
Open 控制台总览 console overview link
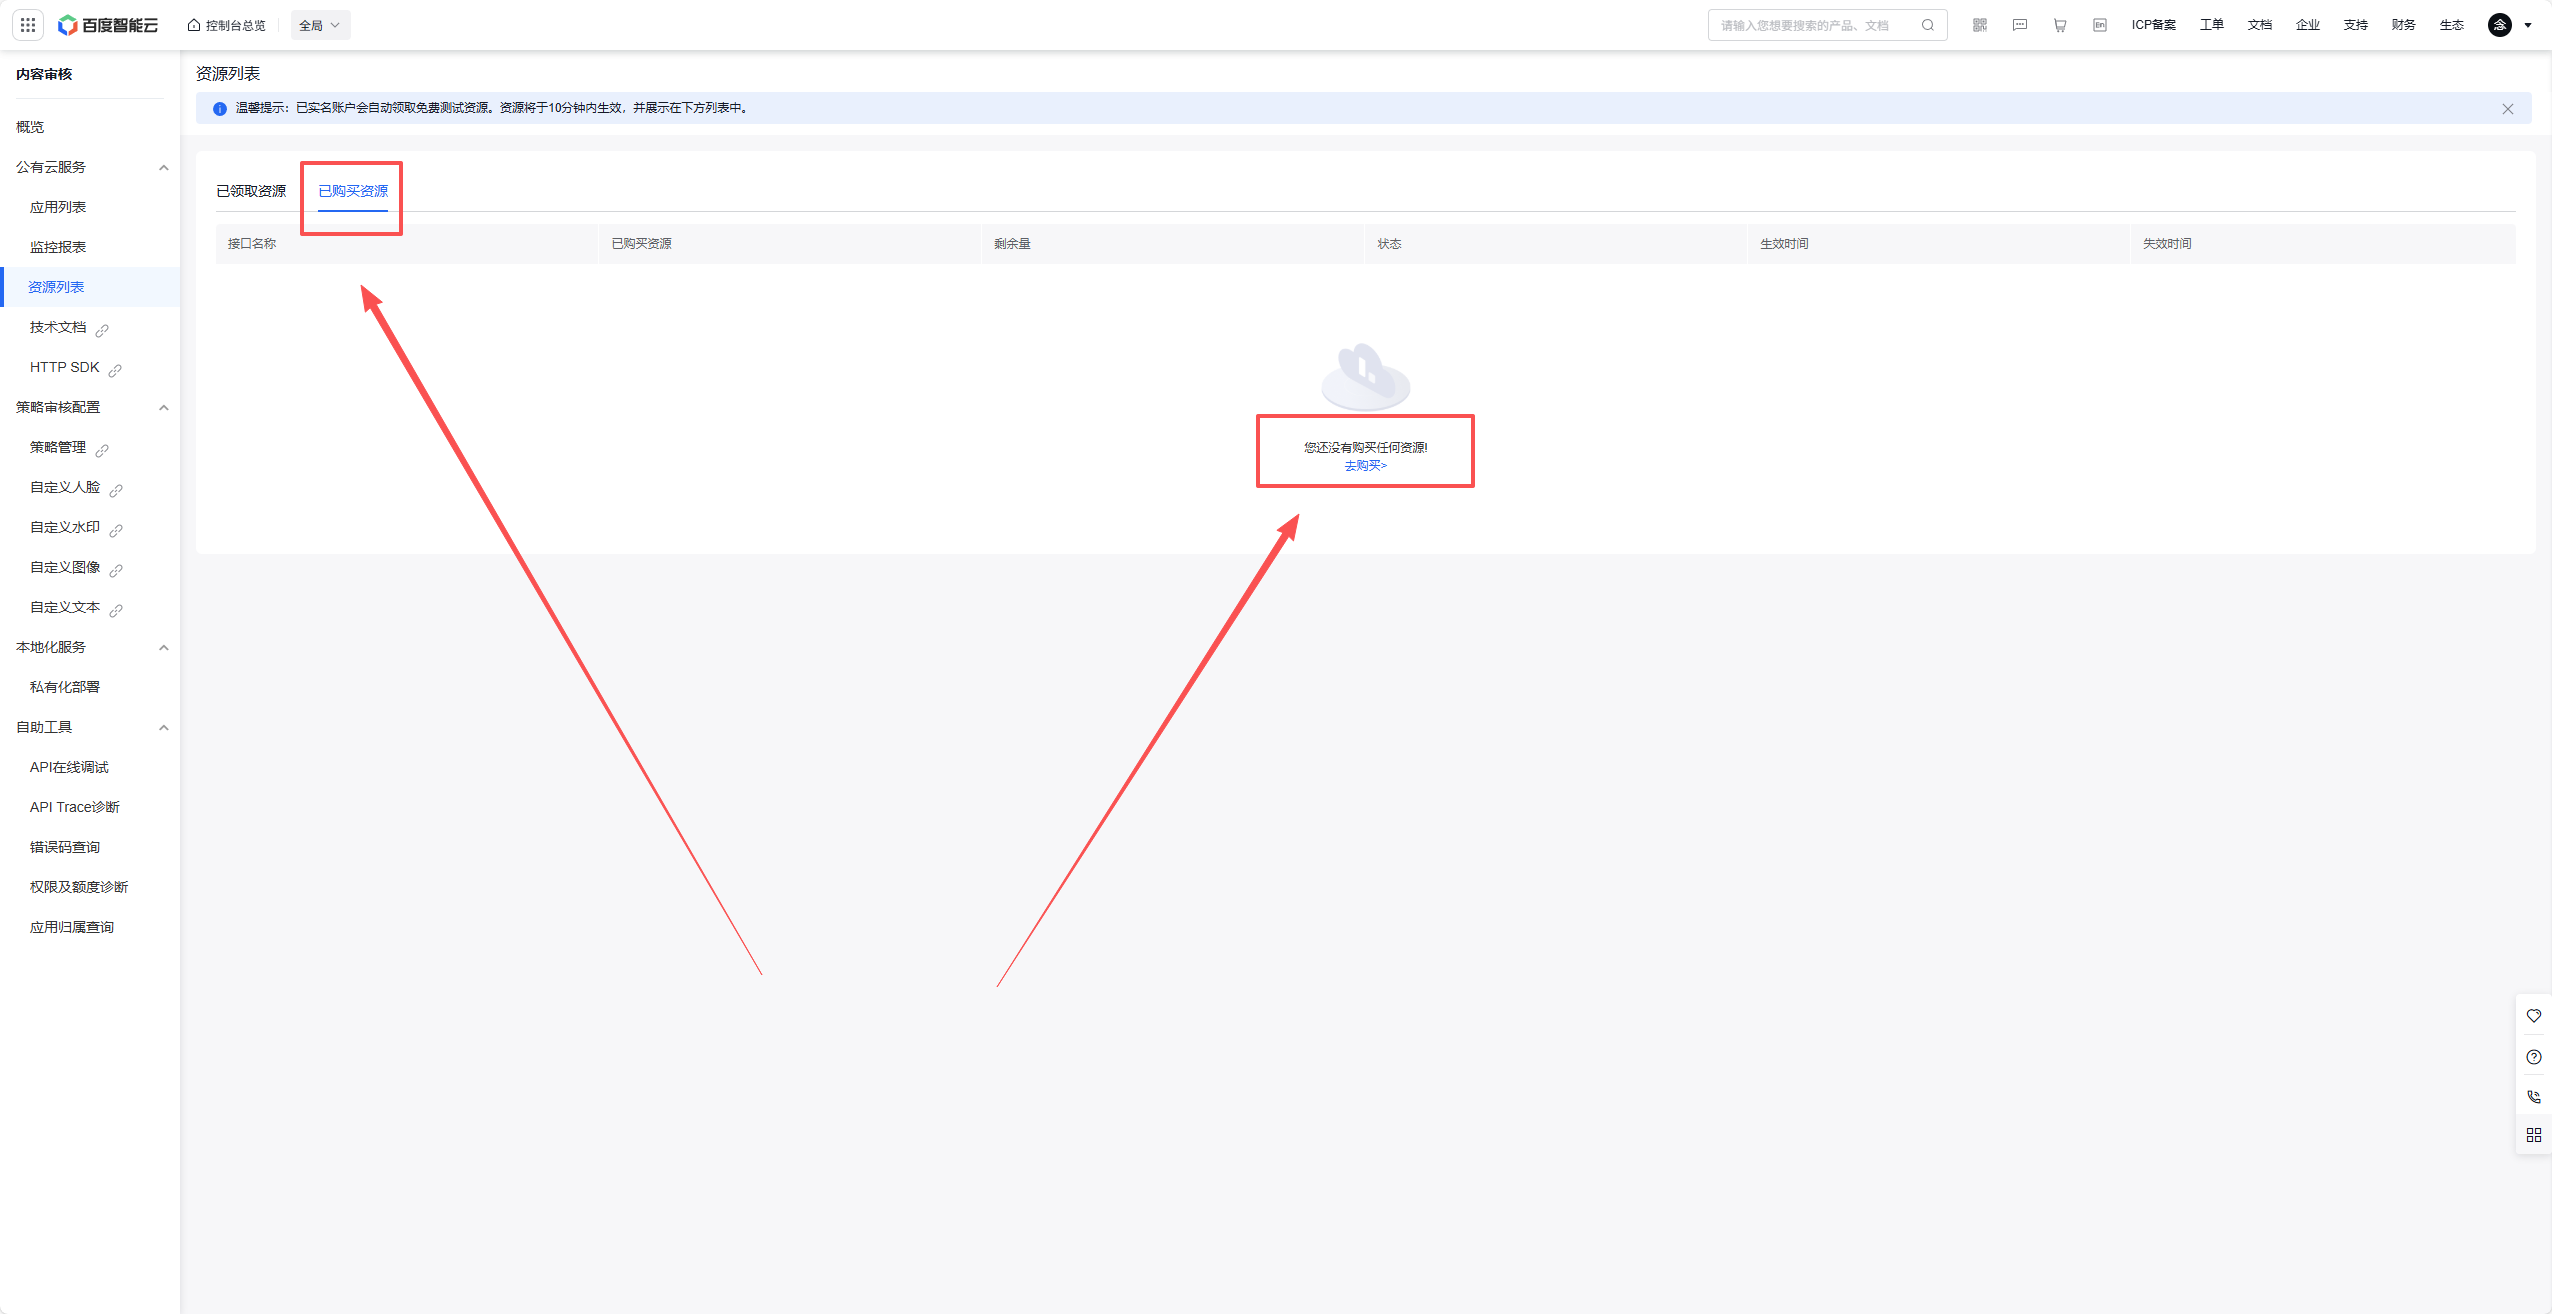pyautogui.click(x=227, y=25)
